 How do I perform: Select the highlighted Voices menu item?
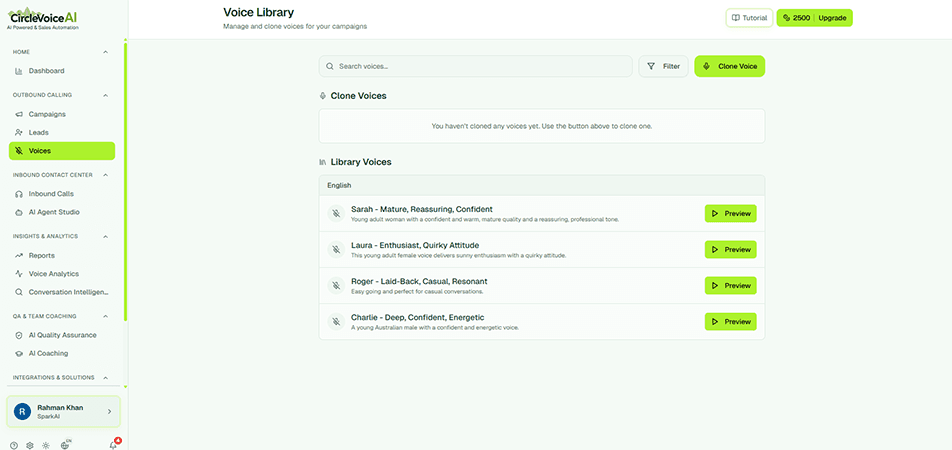(62, 151)
